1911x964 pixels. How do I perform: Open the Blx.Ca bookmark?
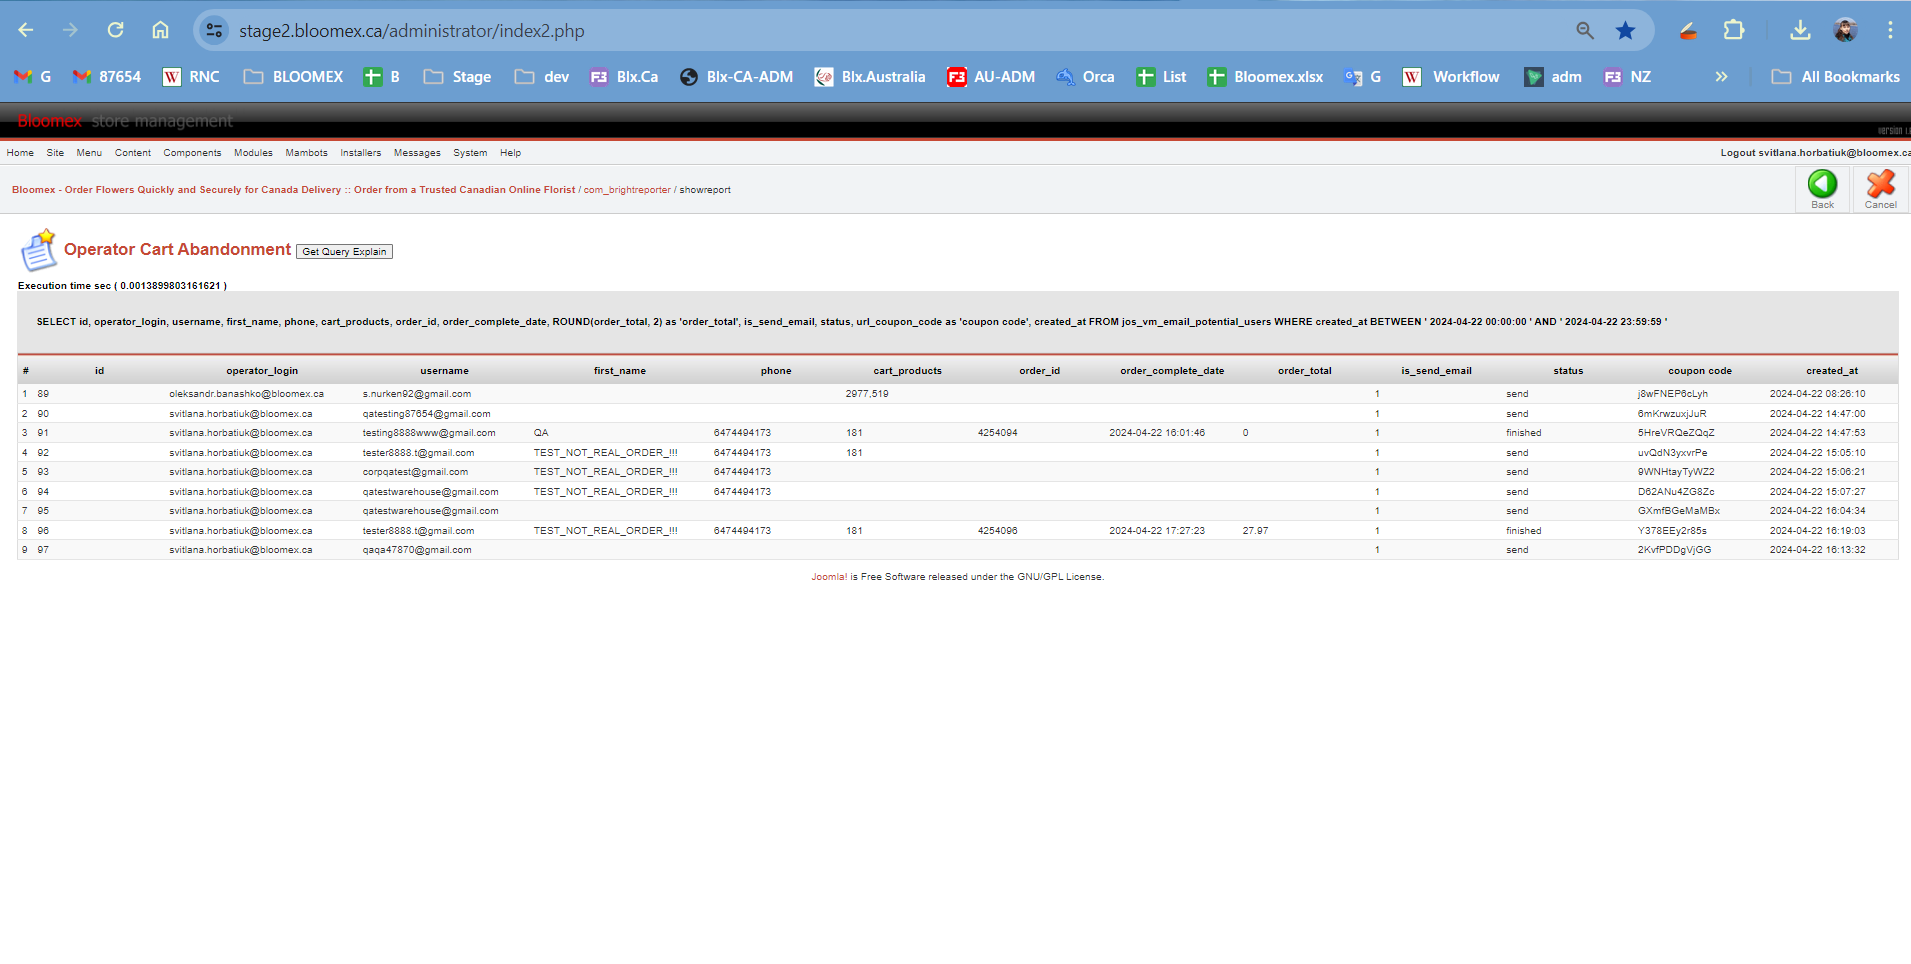coord(624,77)
